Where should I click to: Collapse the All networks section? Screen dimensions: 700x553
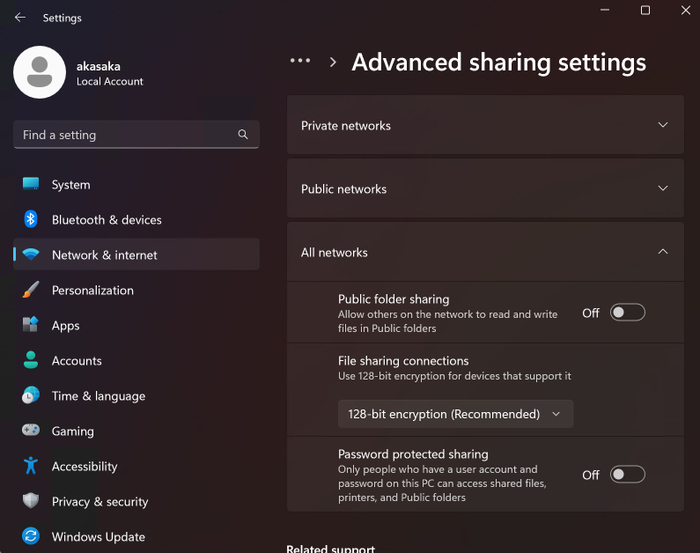pos(485,252)
